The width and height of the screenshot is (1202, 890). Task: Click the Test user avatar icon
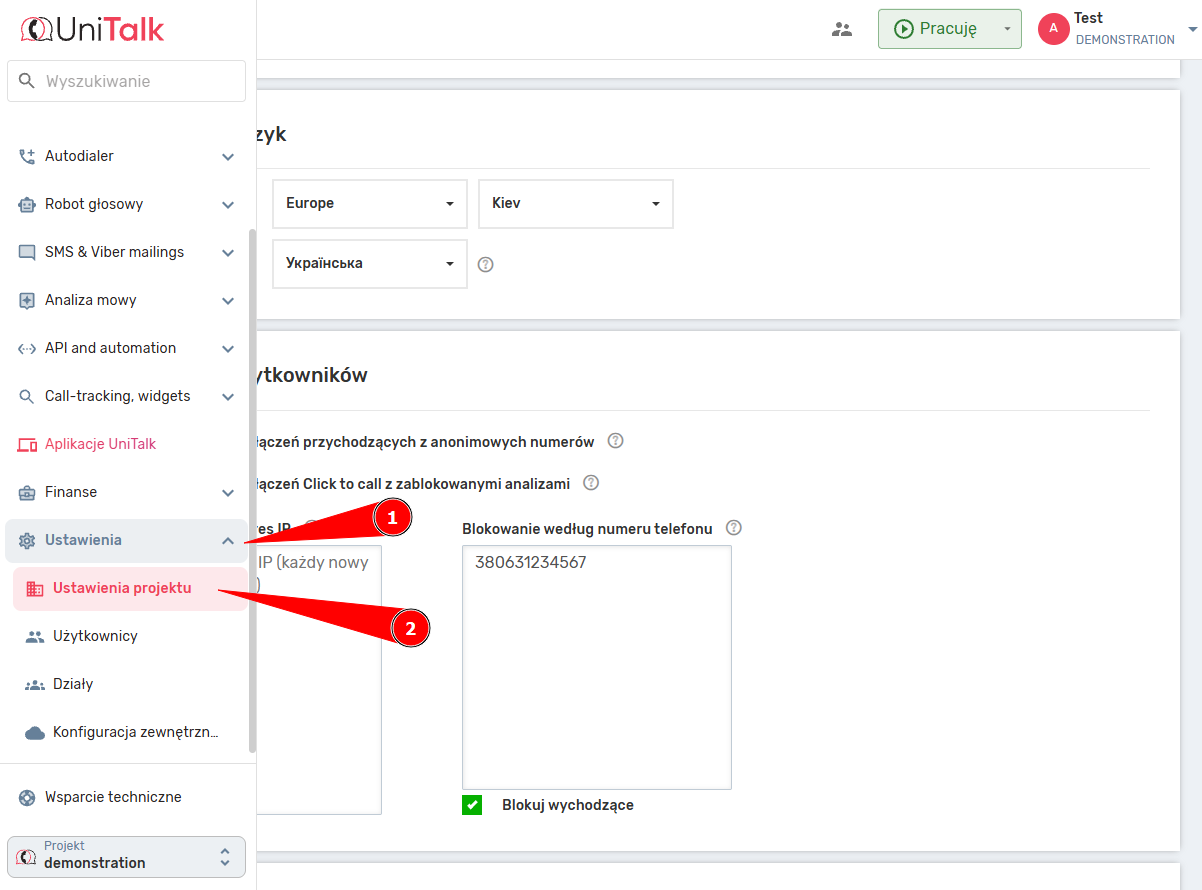[x=1053, y=29]
